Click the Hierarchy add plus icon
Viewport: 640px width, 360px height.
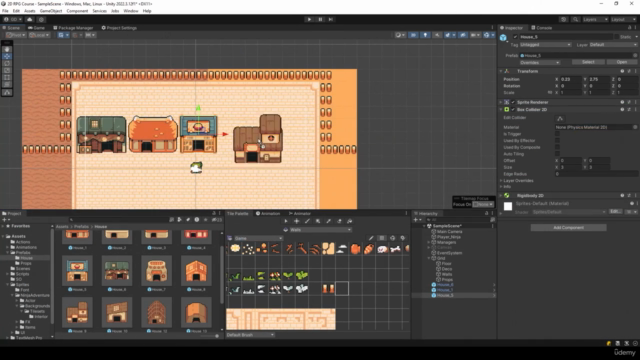pos(416,220)
